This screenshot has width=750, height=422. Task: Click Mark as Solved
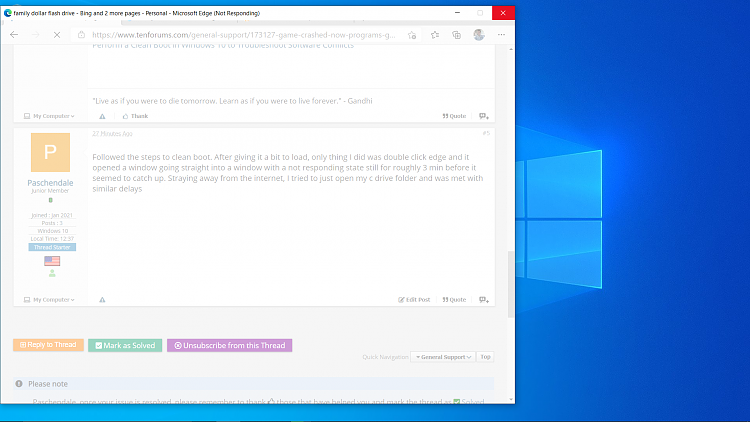tap(125, 345)
